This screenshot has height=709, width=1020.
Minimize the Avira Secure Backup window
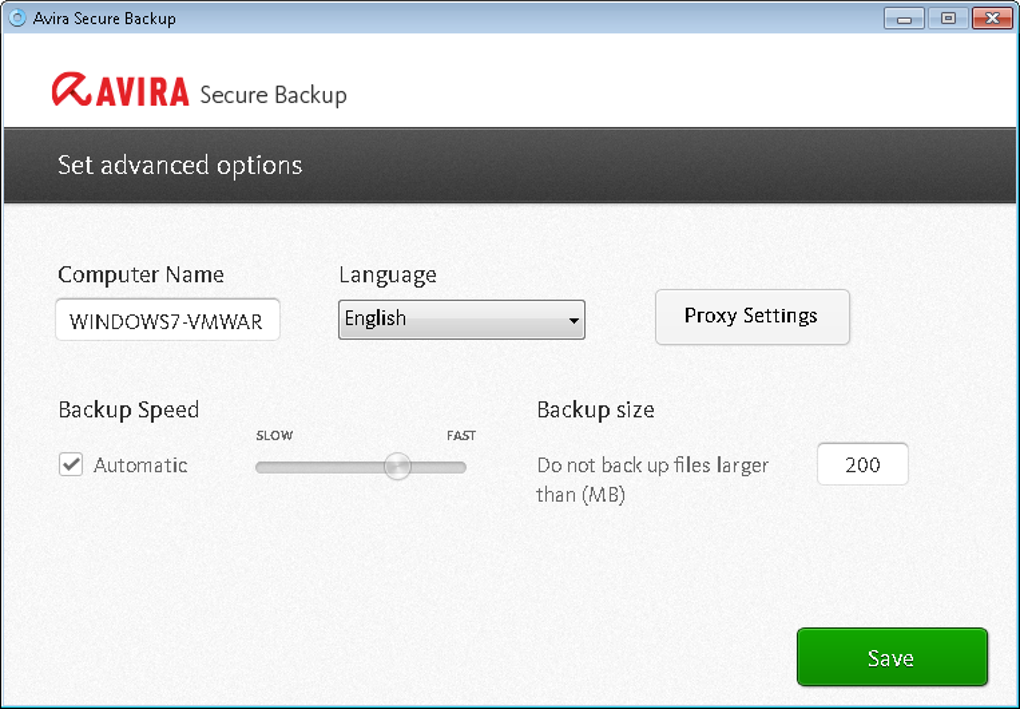coord(904,18)
